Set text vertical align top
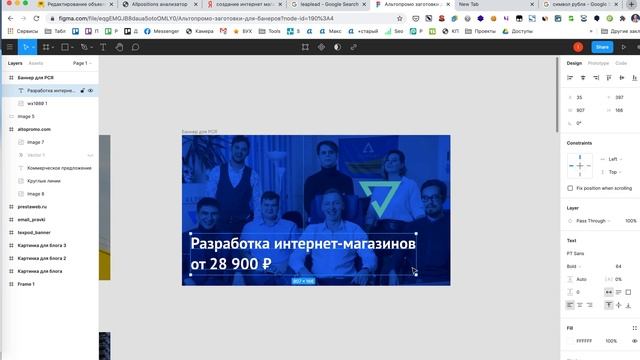640x360 pixels. coord(609,305)
